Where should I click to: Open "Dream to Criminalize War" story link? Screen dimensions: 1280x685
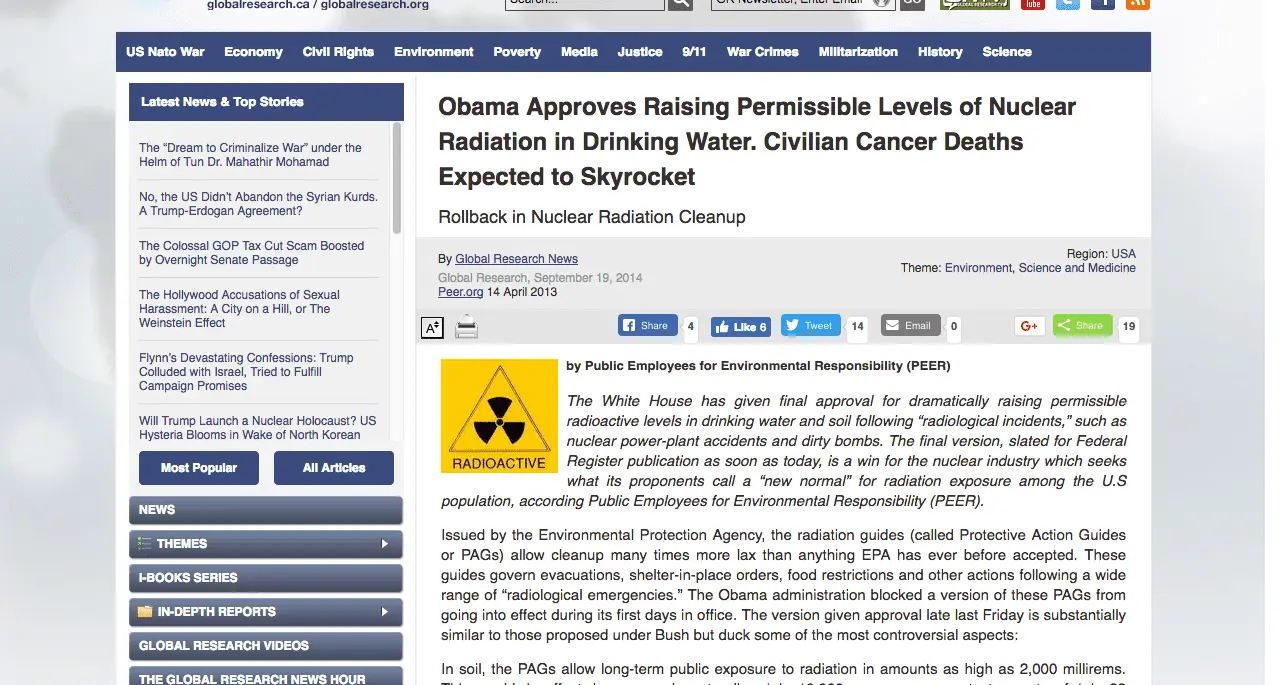[x=250, y=155]
